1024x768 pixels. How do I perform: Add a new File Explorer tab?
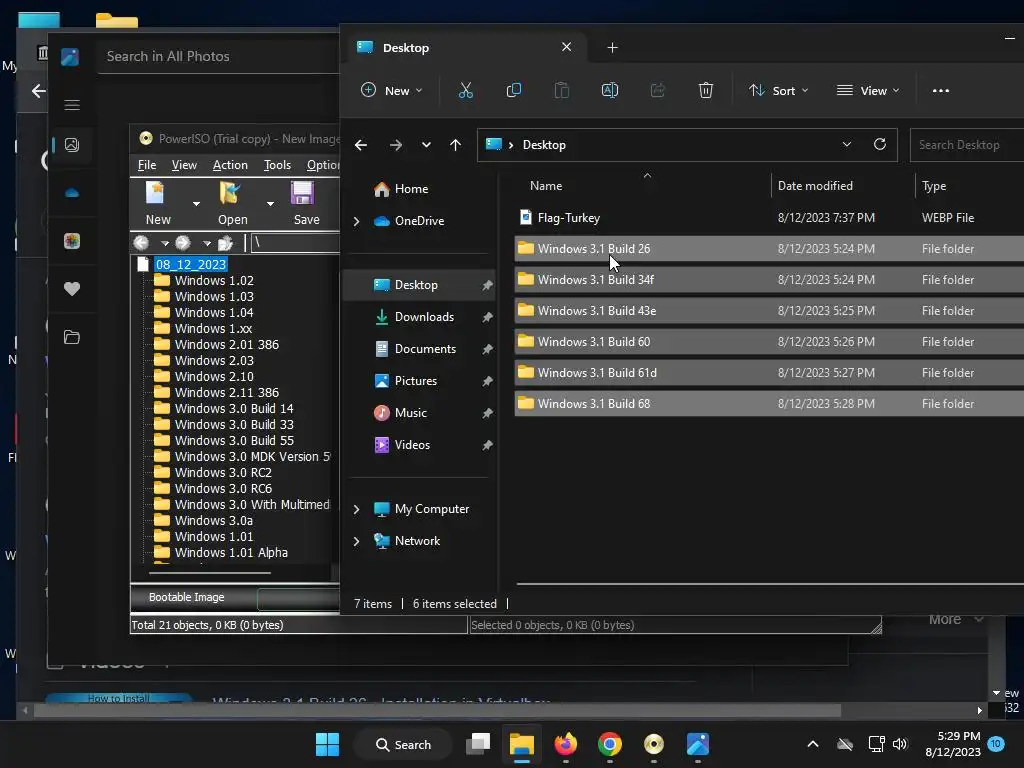click(612, 48)
